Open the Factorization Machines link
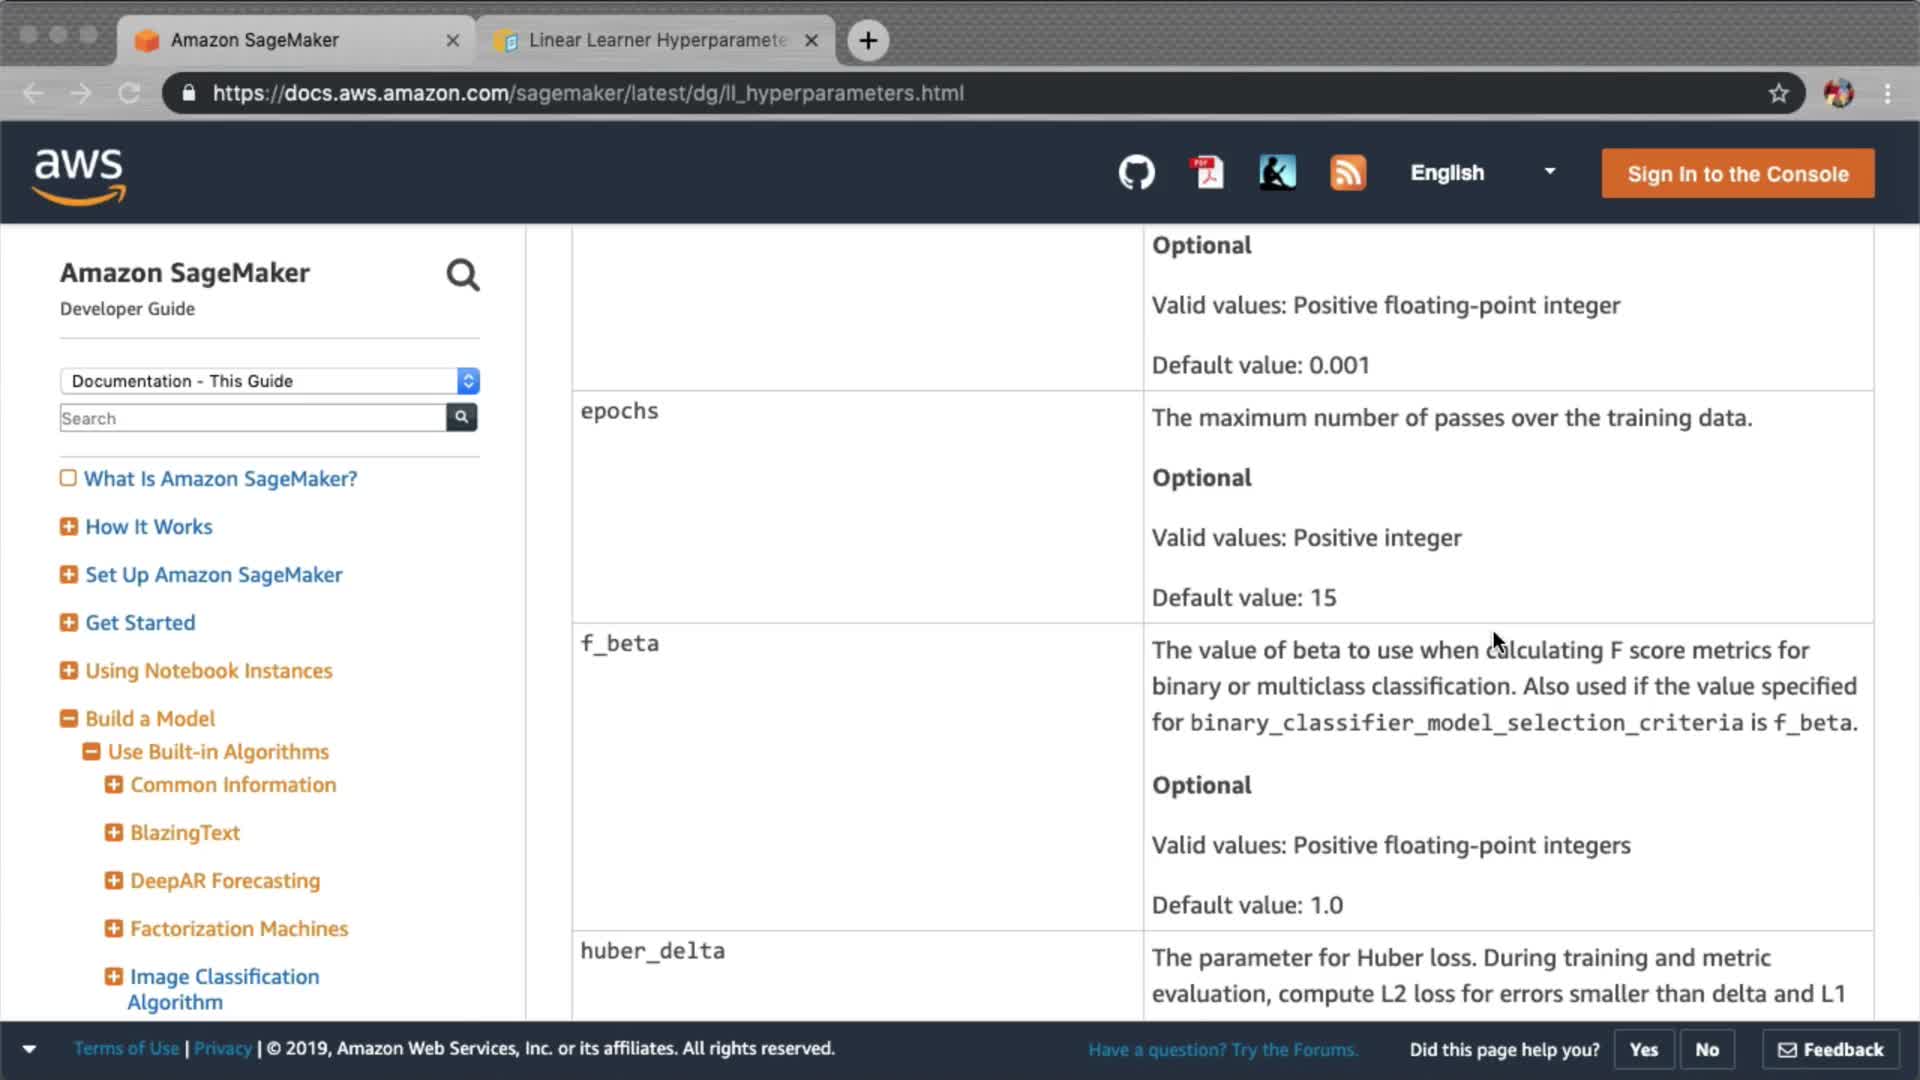1920x1080 pixels. click(x=239, y=928)
